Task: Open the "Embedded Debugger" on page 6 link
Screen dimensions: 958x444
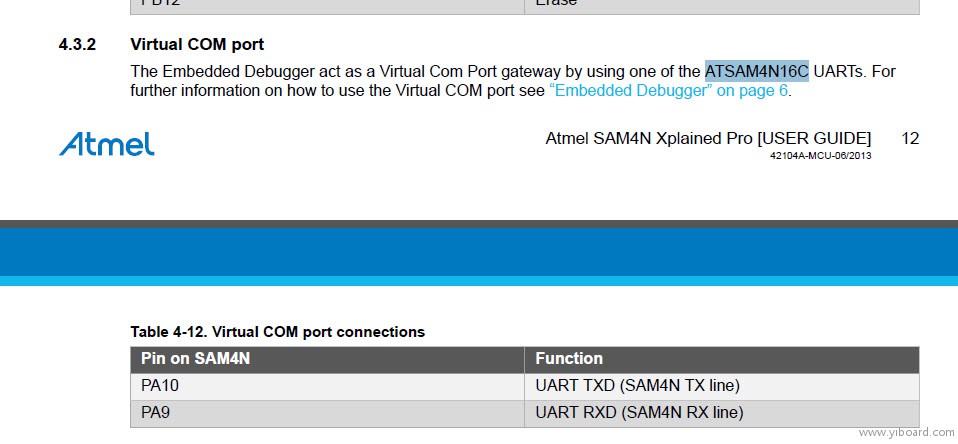Action: [669, 91]
